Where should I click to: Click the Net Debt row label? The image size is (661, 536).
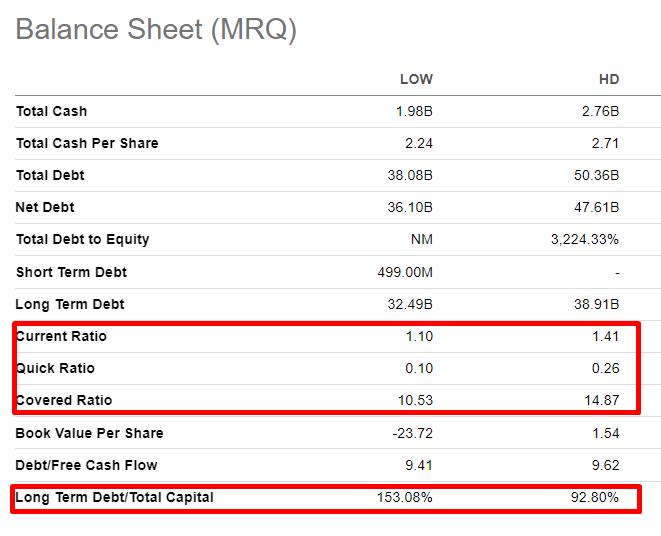45,207
